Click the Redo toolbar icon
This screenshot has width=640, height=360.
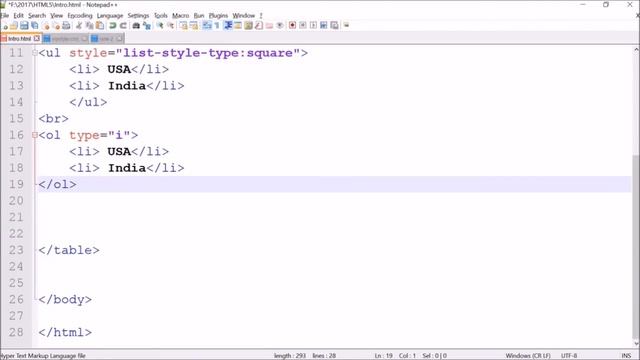pyautogui.click(x=123, y=26)
